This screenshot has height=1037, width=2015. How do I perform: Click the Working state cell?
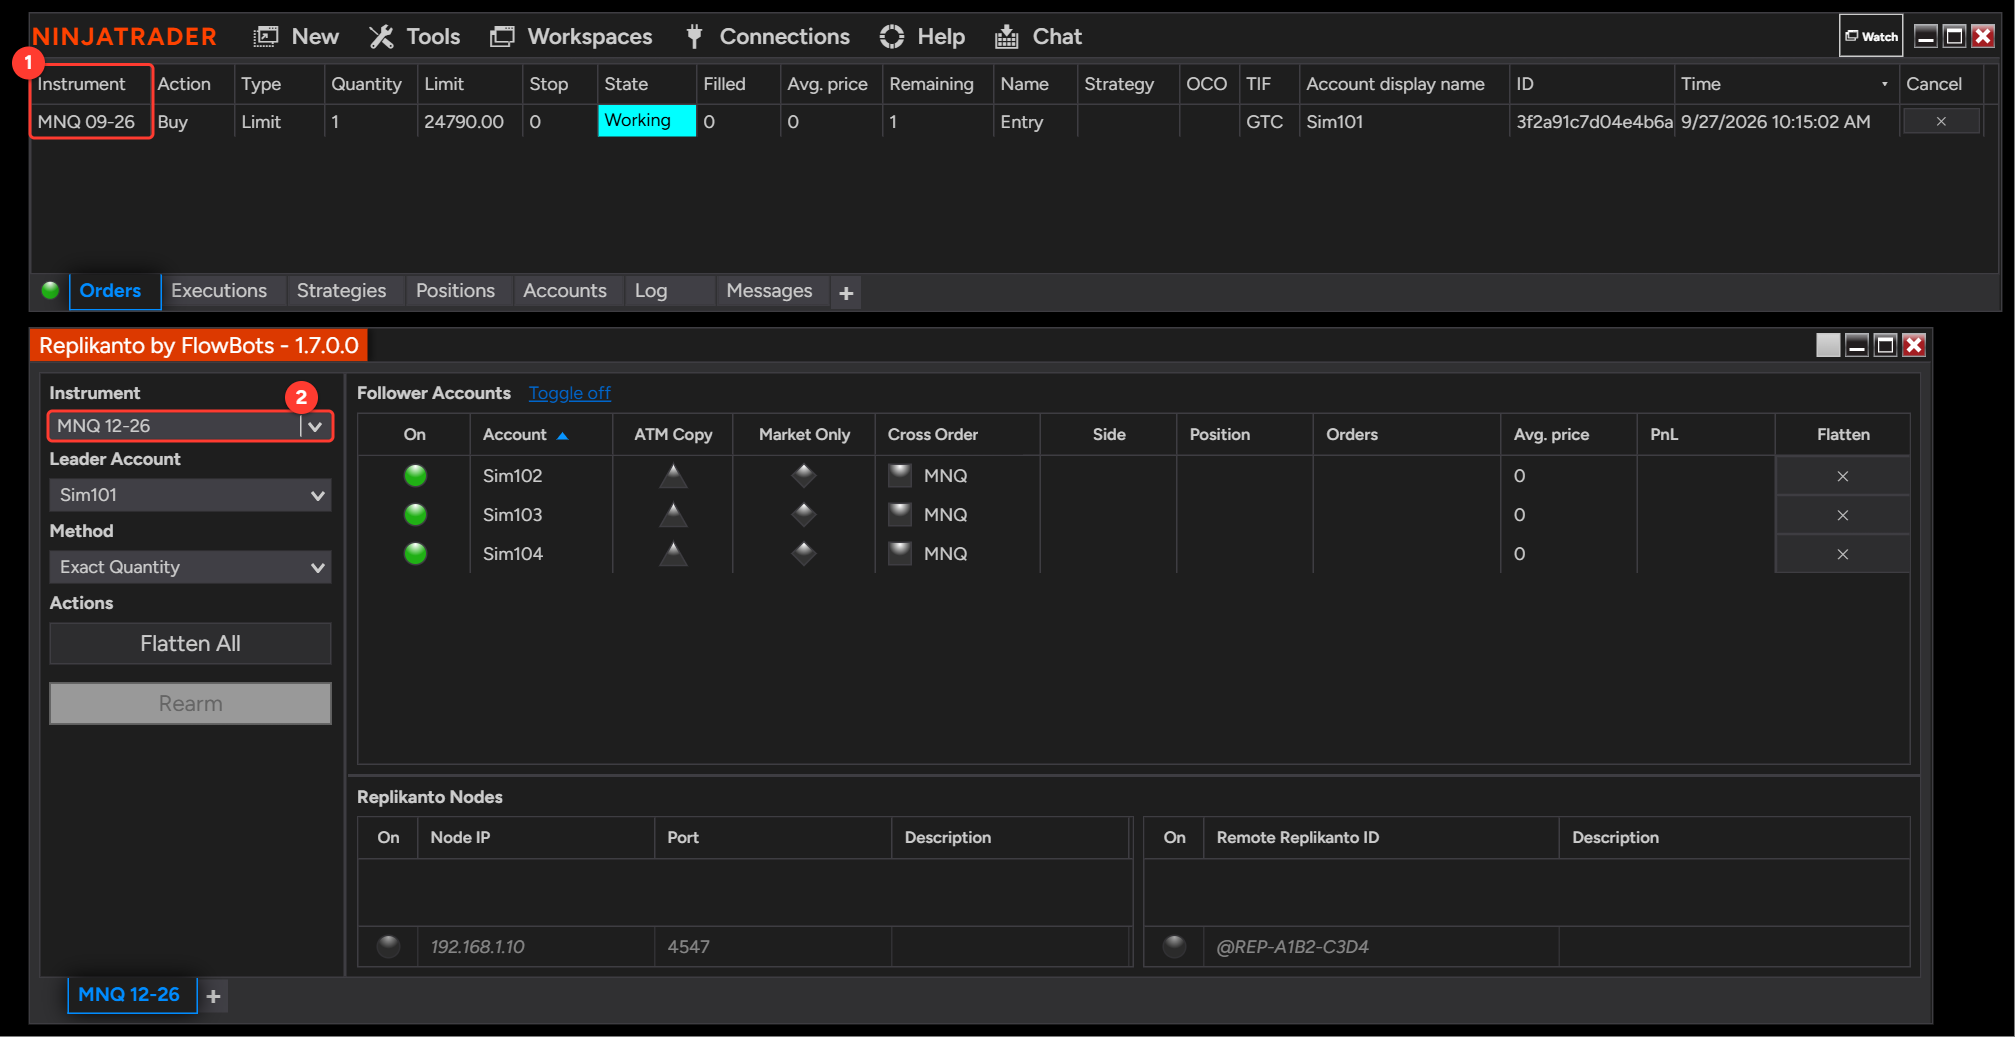[646, 121]
